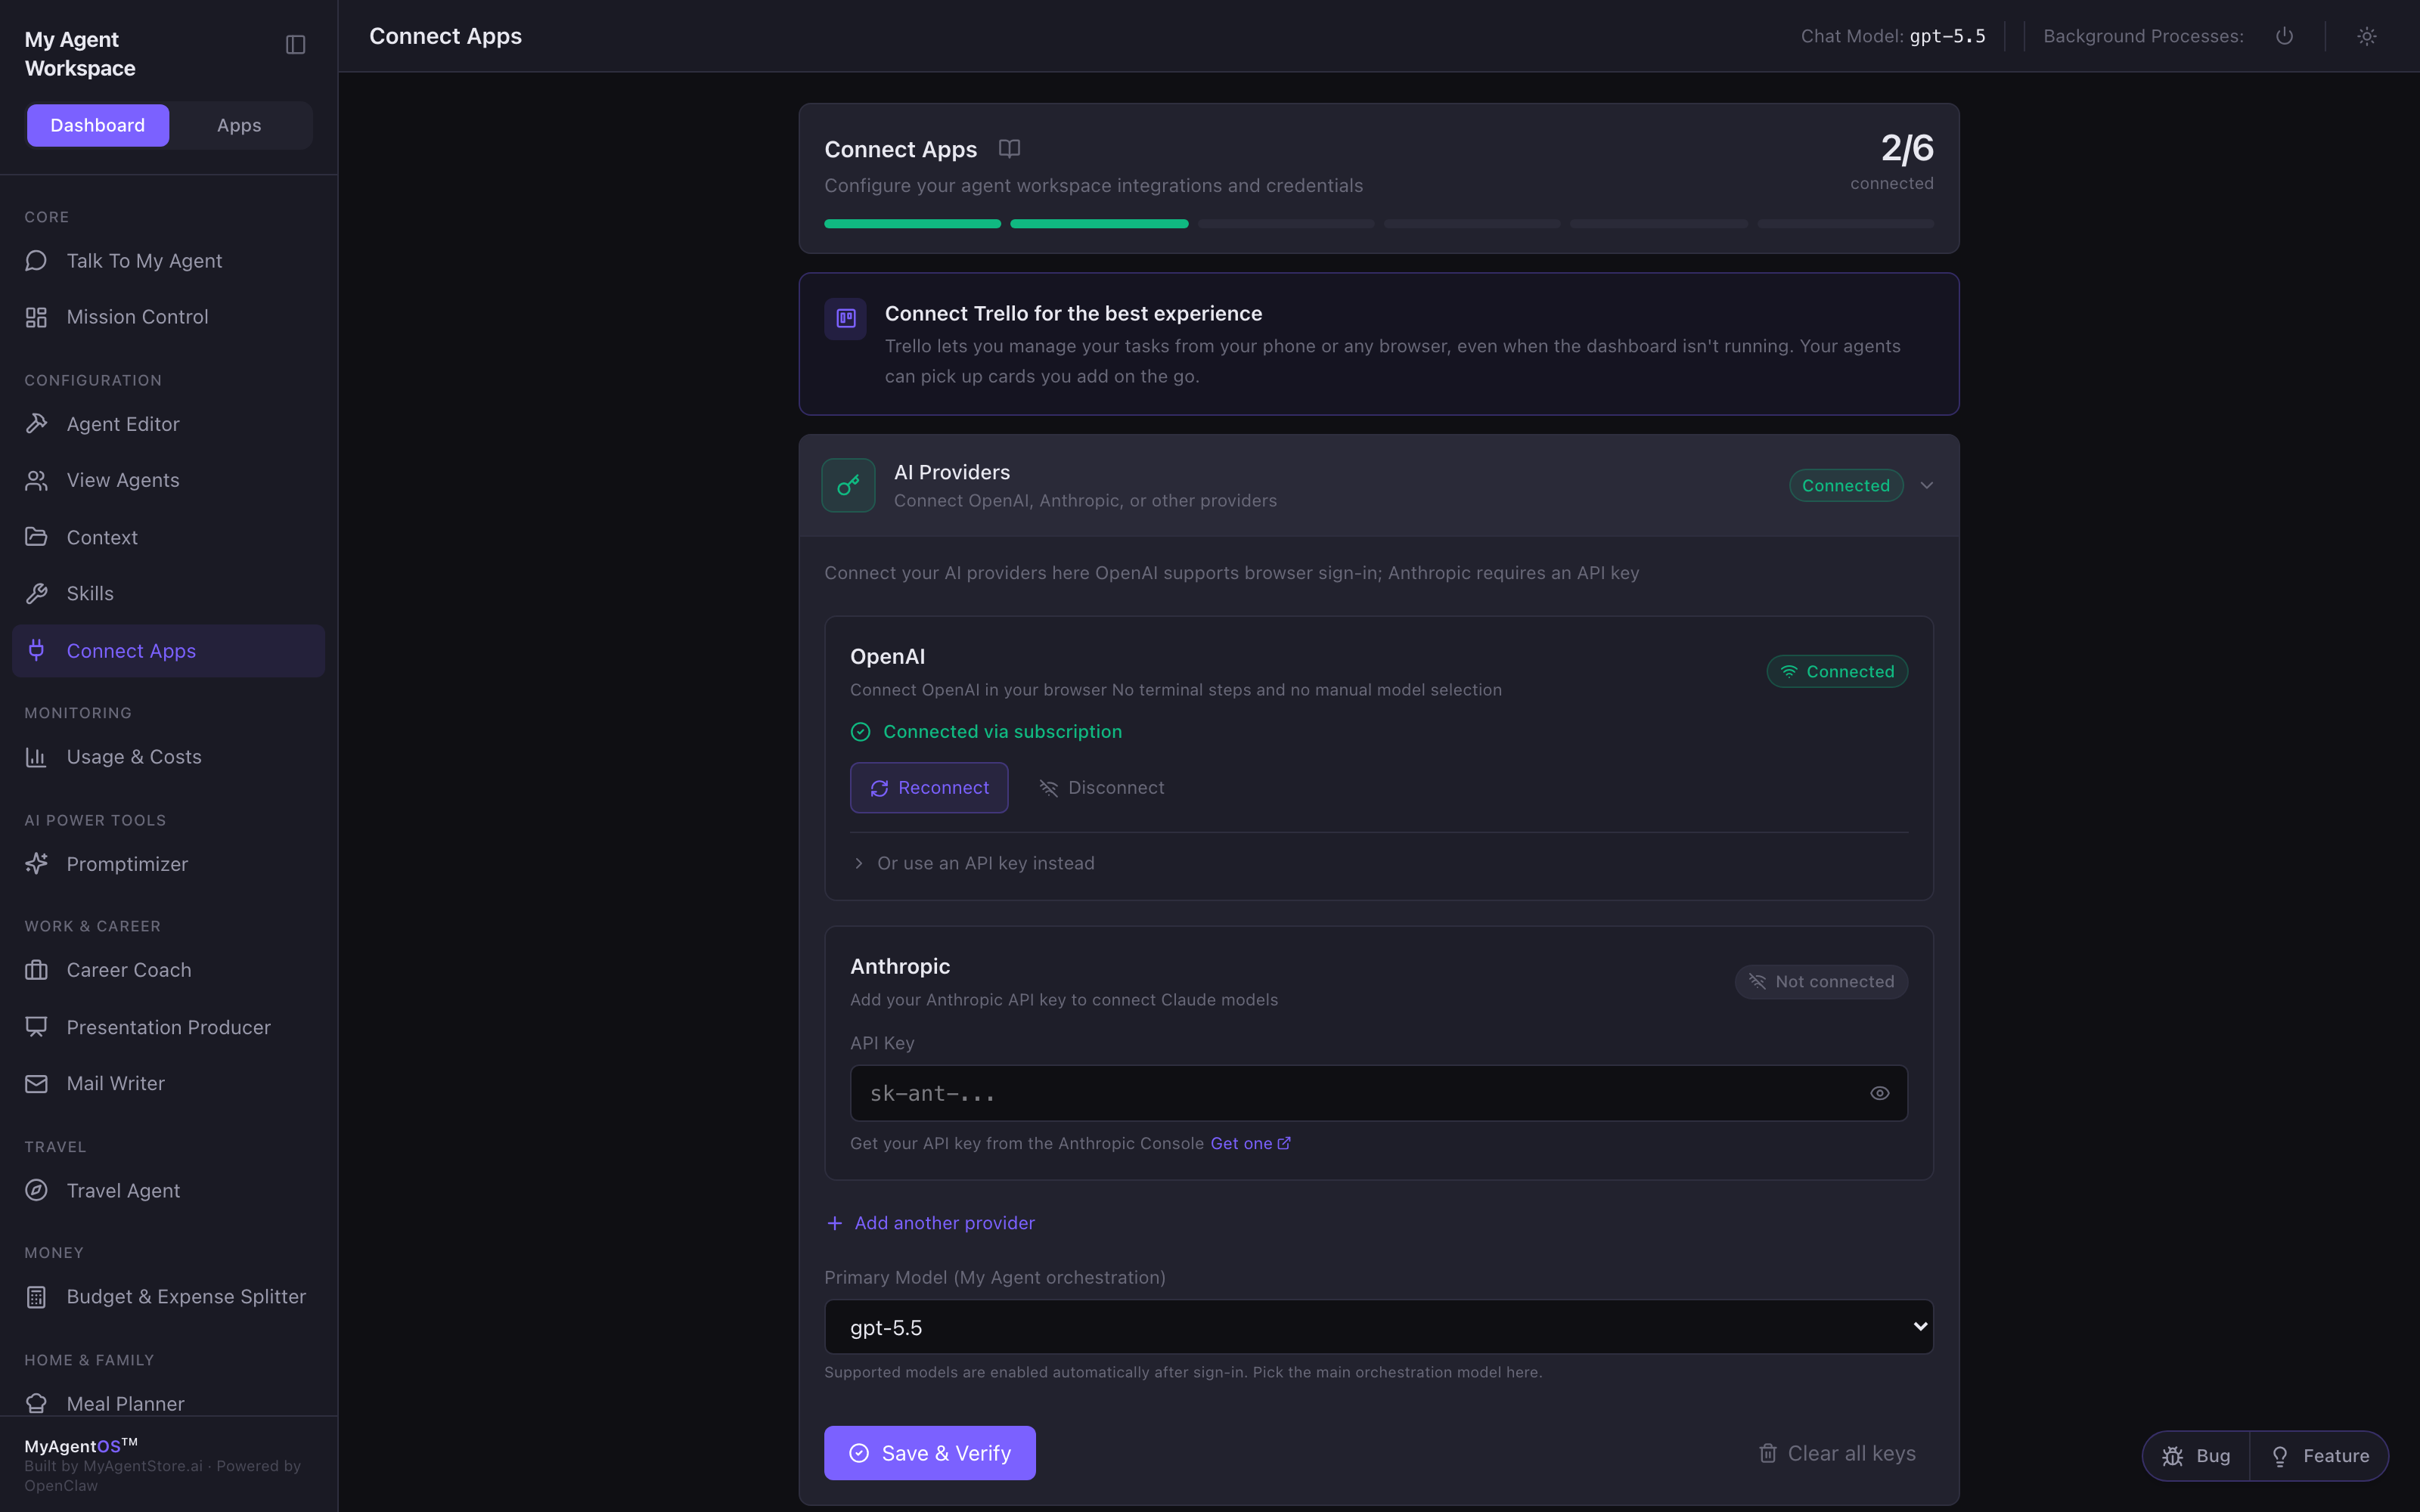
Task: Click the AI Providers key icon
Action: (848, 485)
